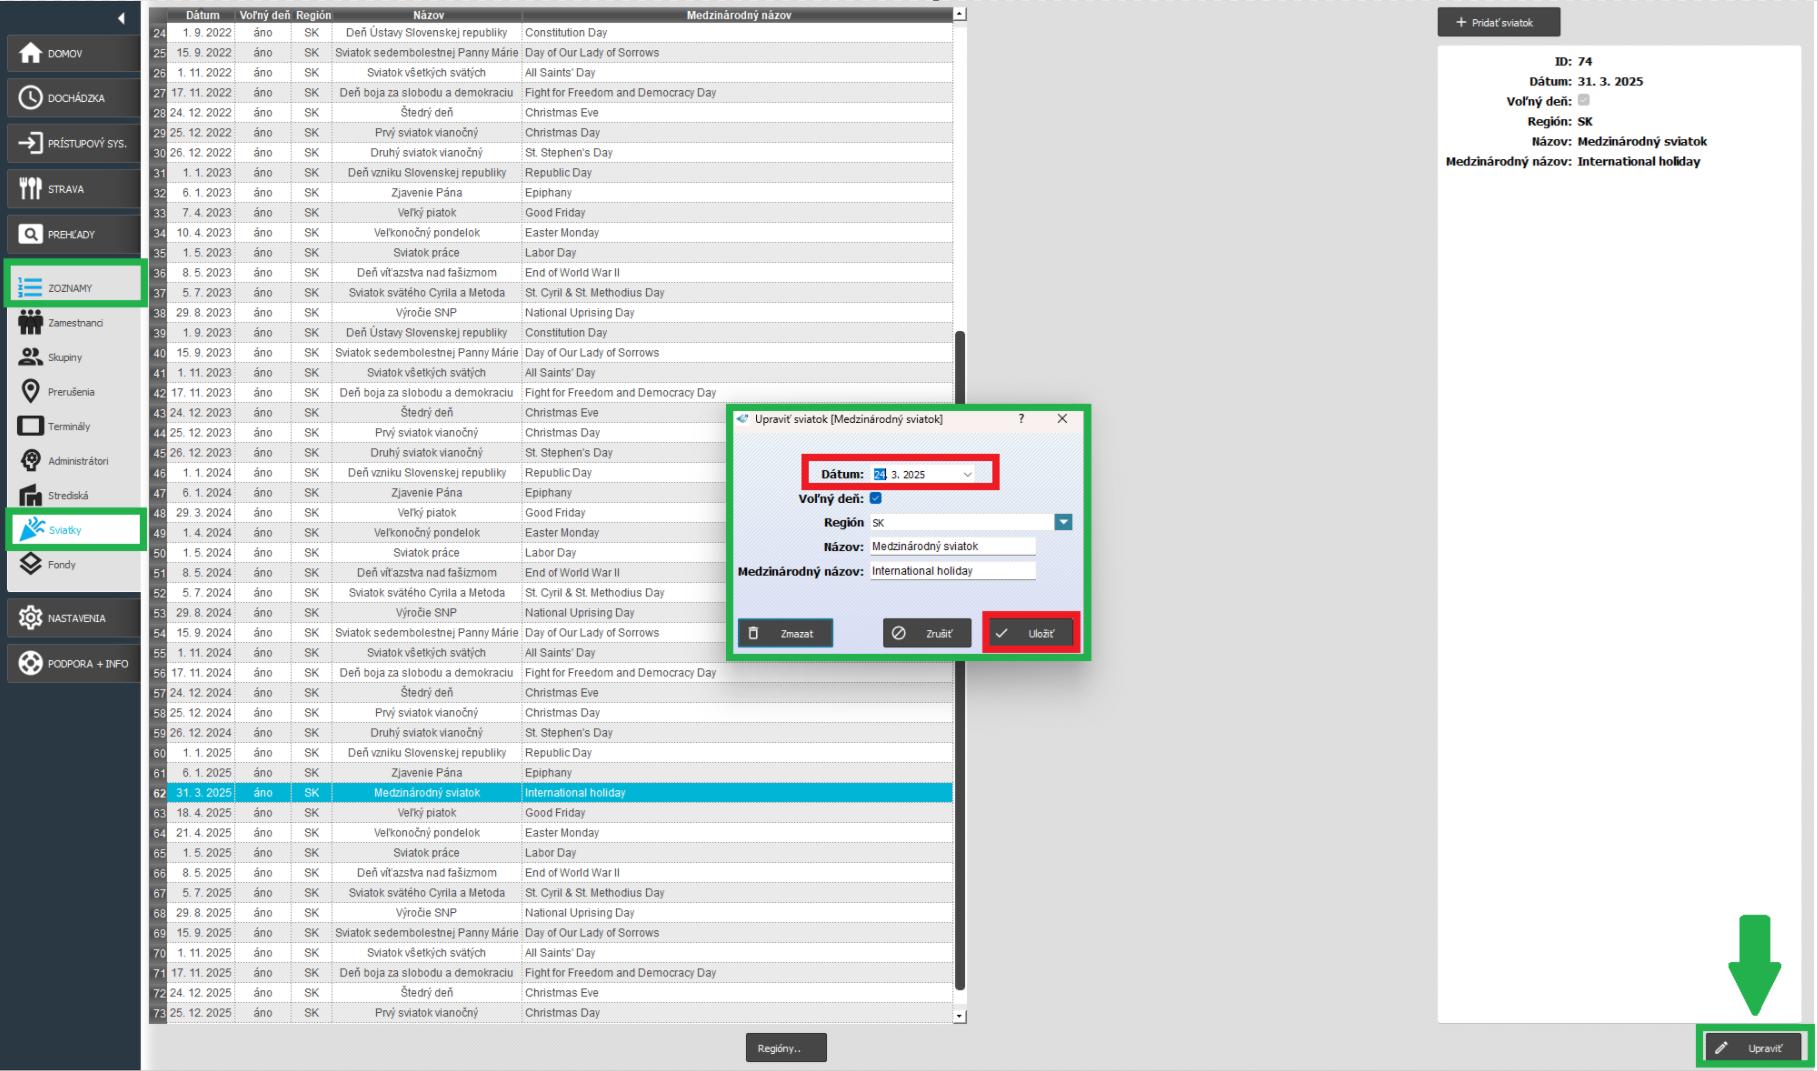
Task: Click the table scroll-down arrow
Action: 960,1016
